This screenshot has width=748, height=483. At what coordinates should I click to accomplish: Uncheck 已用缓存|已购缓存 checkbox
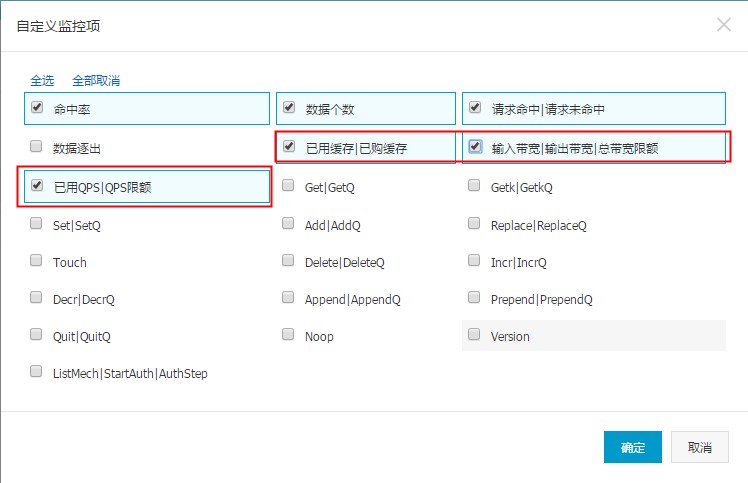pos(289,146)
